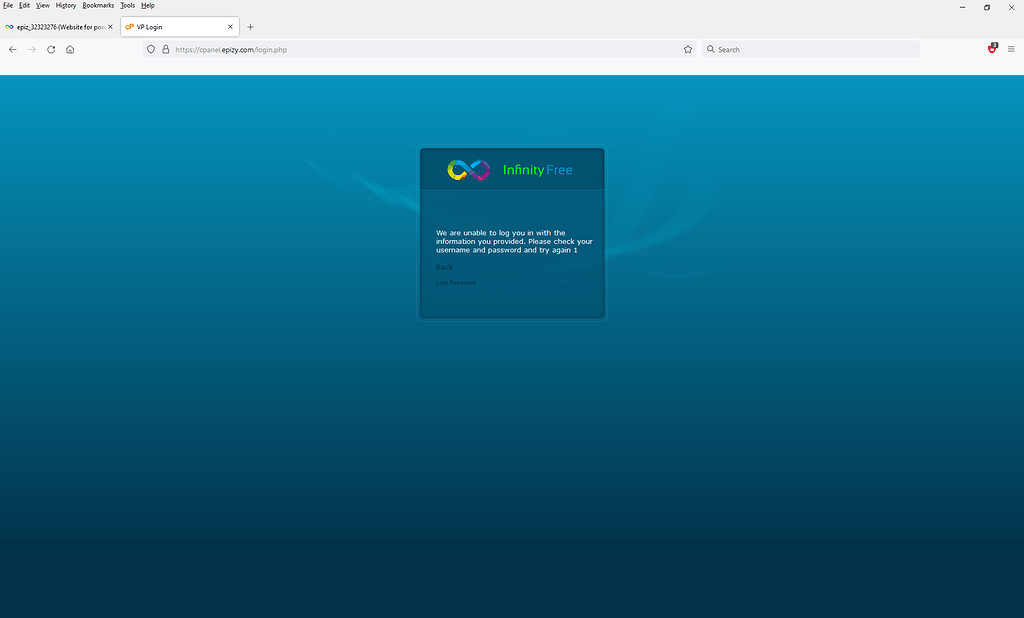Open the red ad blocker extension icon
The image size is (1024, 618).
pyautogui.click(x=991, y=48)
